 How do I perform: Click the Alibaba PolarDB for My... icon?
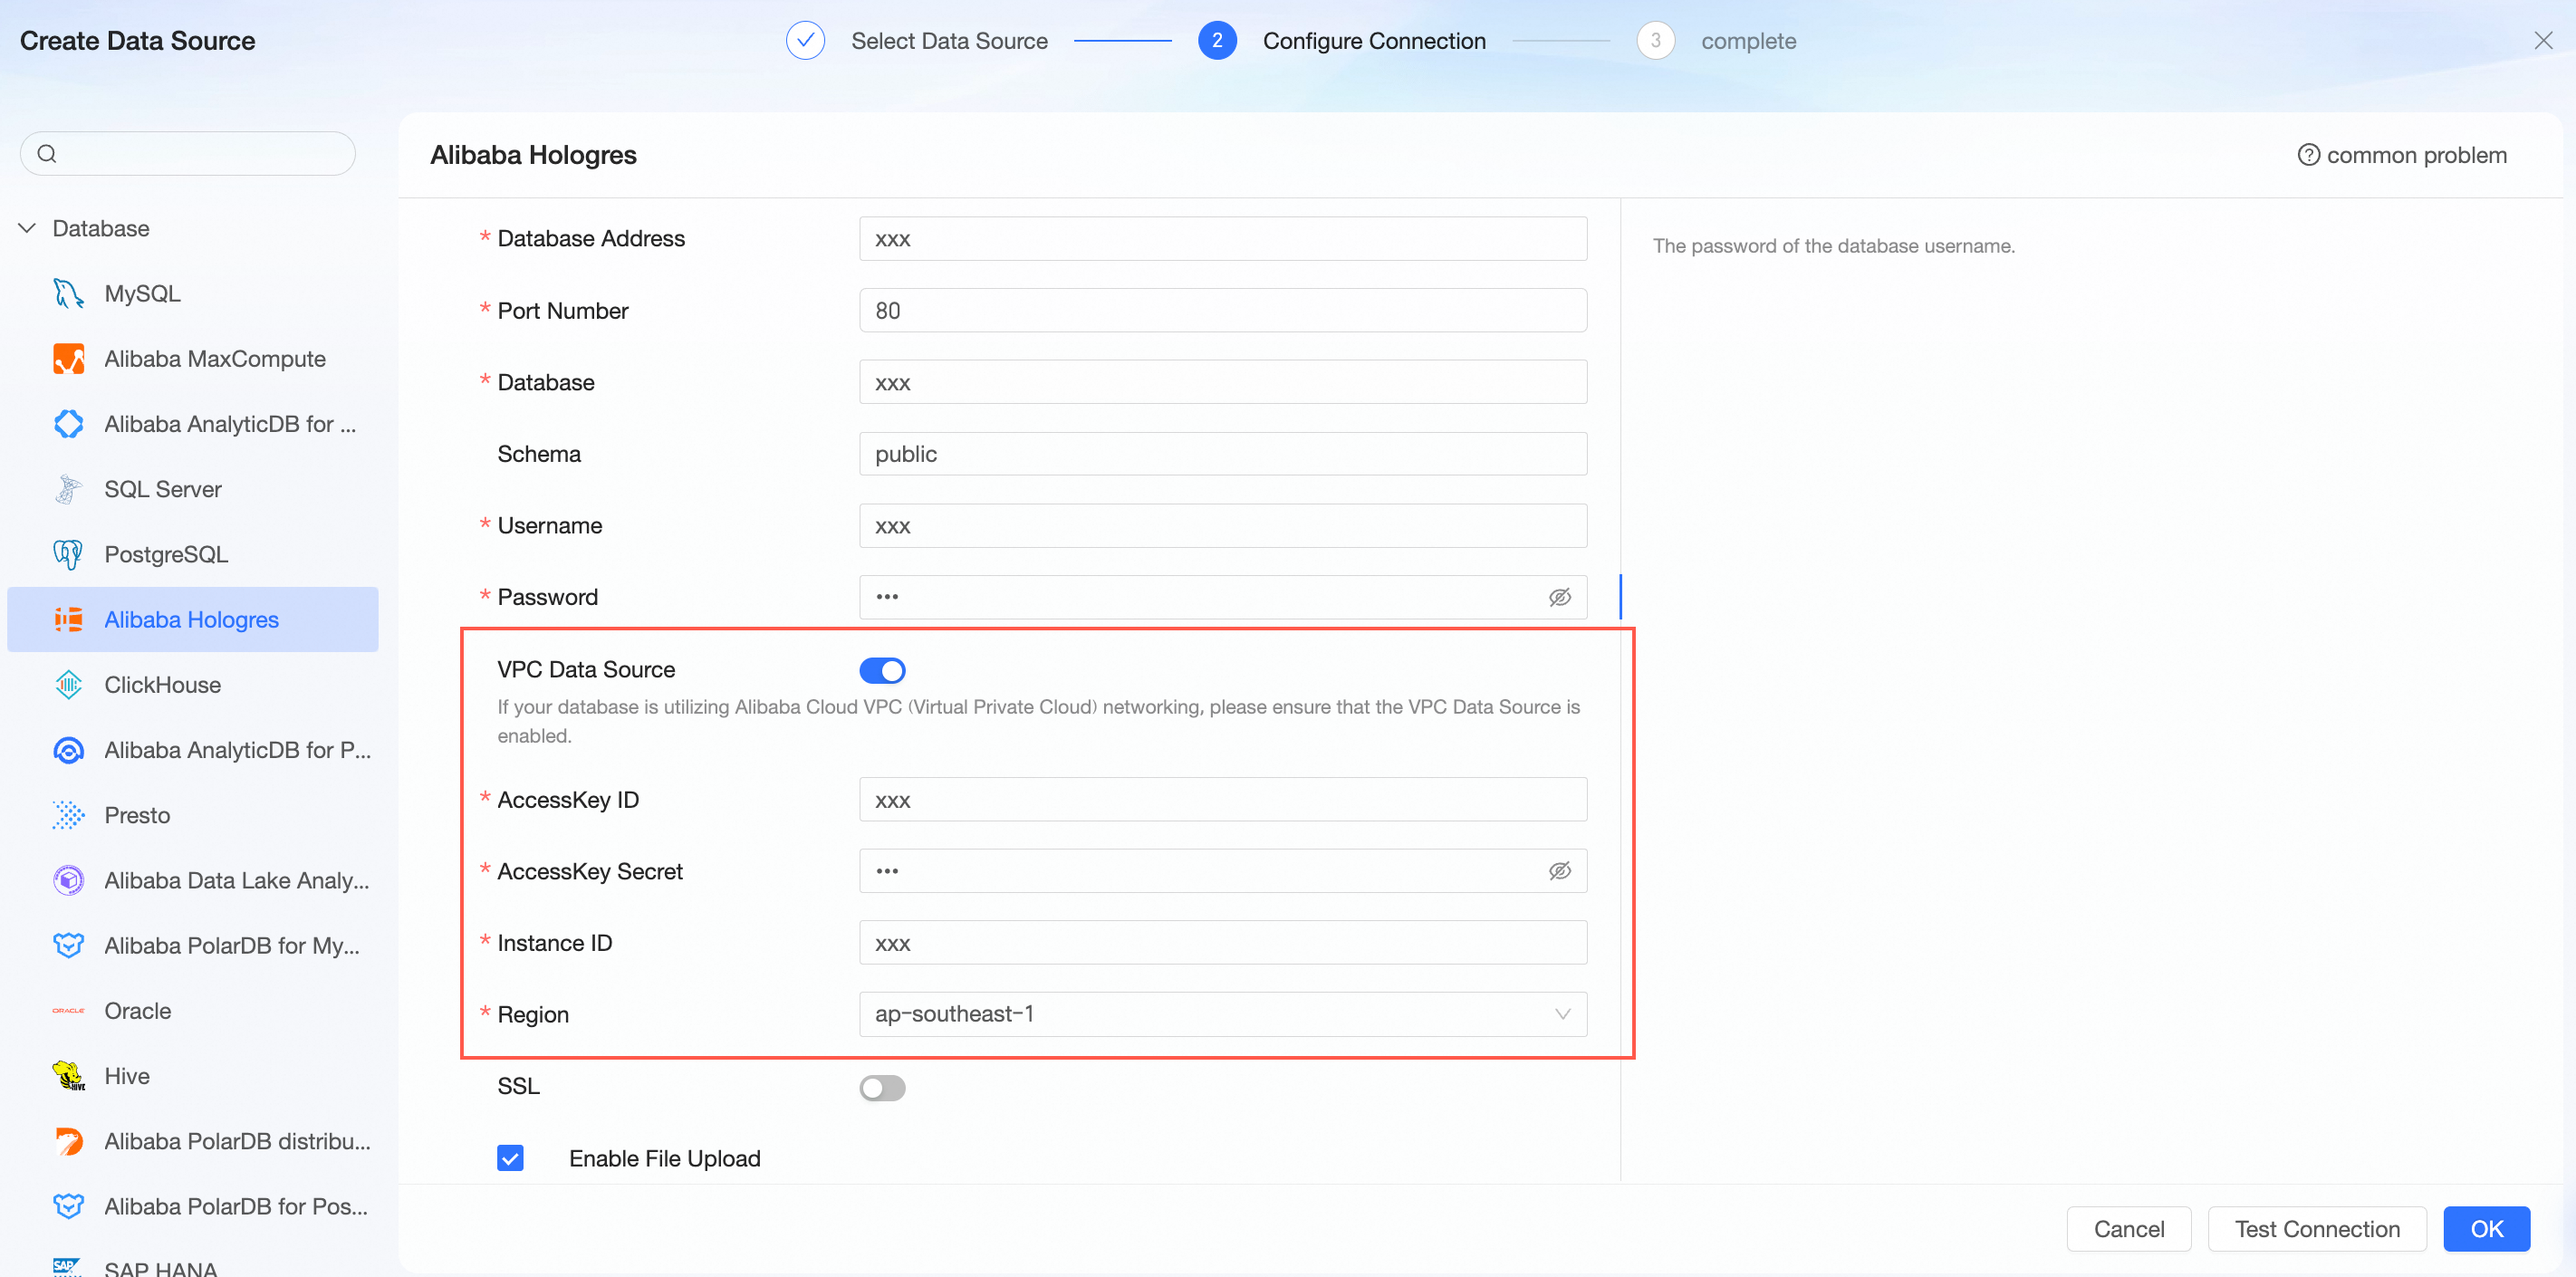[x=68, y=945]
